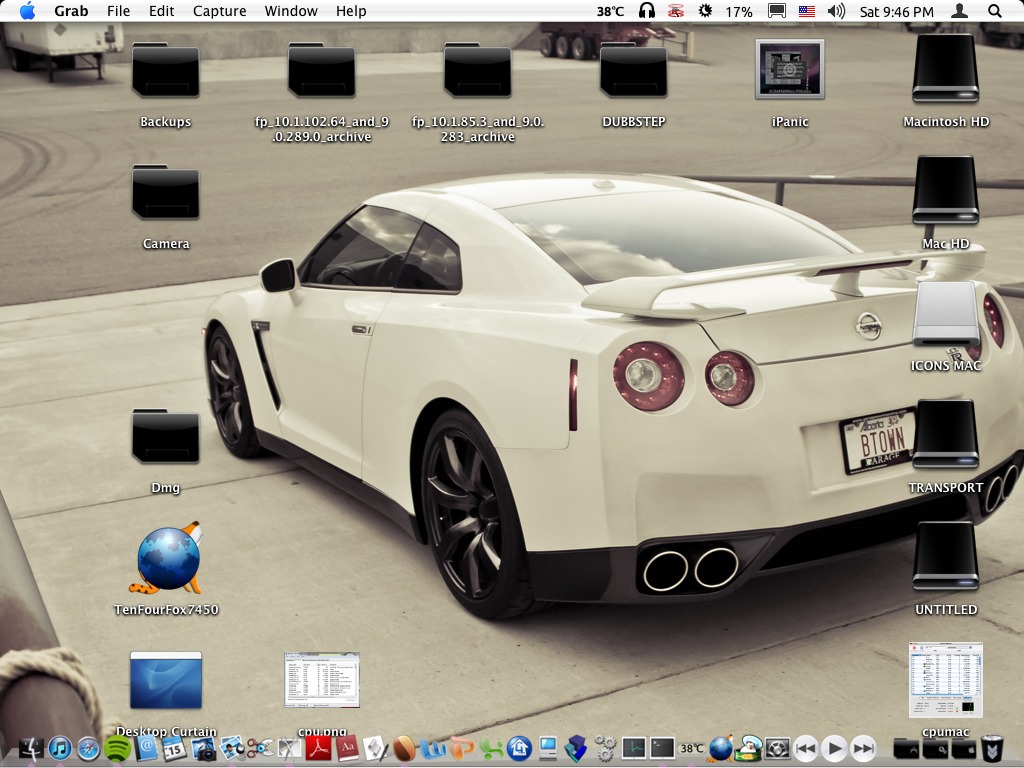Viewport: 1024px width, 768px height.
Task: Launch Microsoft PowerPoint from the Dock
Action: (x=462, y=748)
